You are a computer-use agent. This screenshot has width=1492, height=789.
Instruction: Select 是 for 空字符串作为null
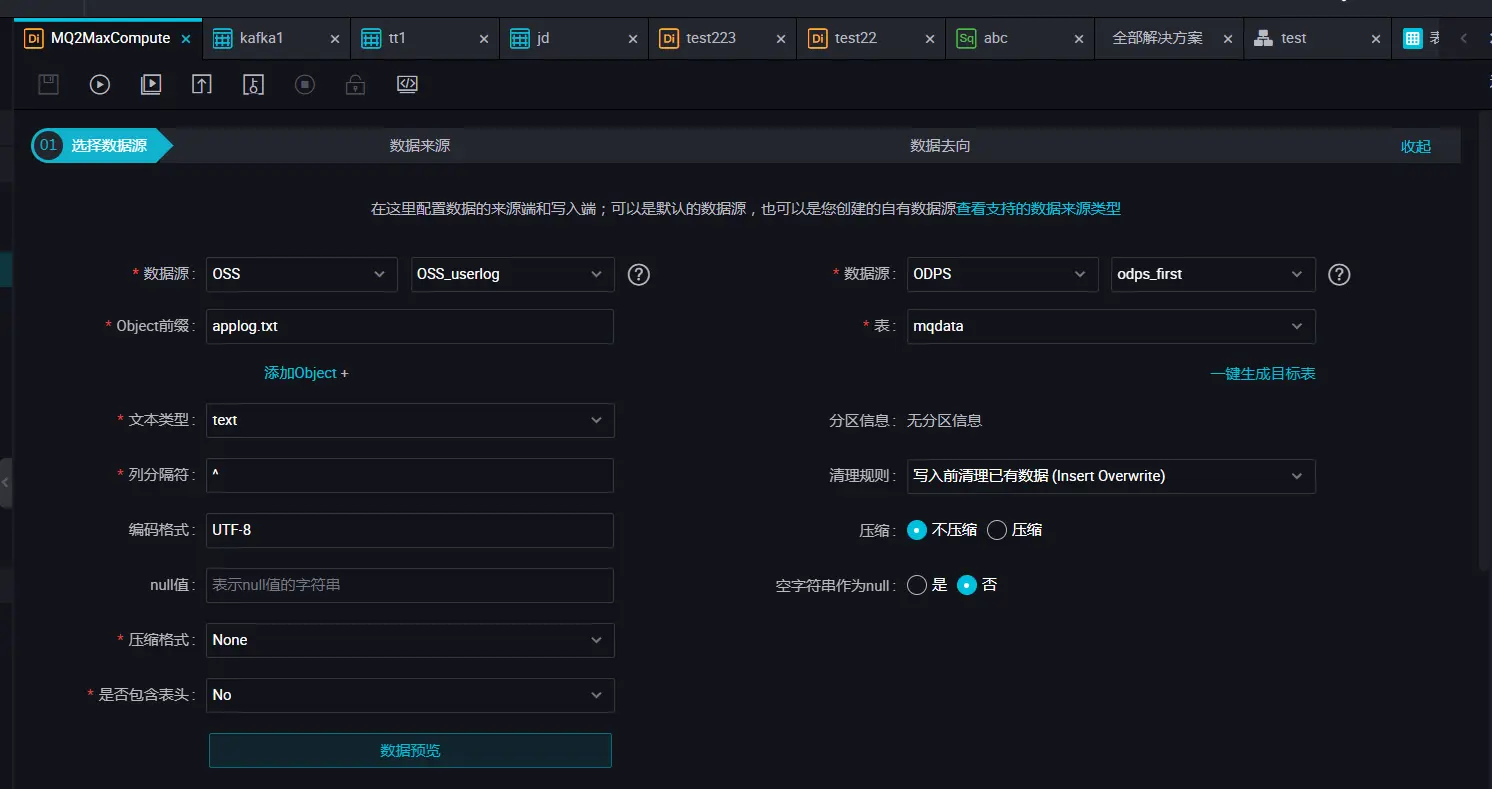(917, 585)
